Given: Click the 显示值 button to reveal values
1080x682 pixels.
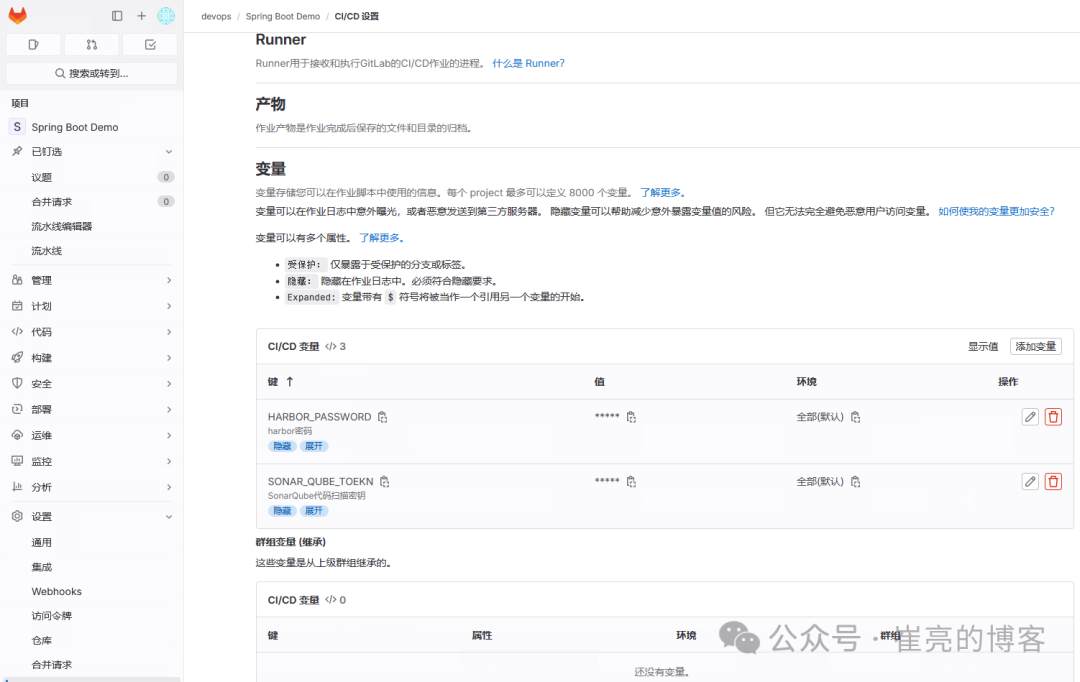Looking at the screenshot, I should [x=982, y=345].
